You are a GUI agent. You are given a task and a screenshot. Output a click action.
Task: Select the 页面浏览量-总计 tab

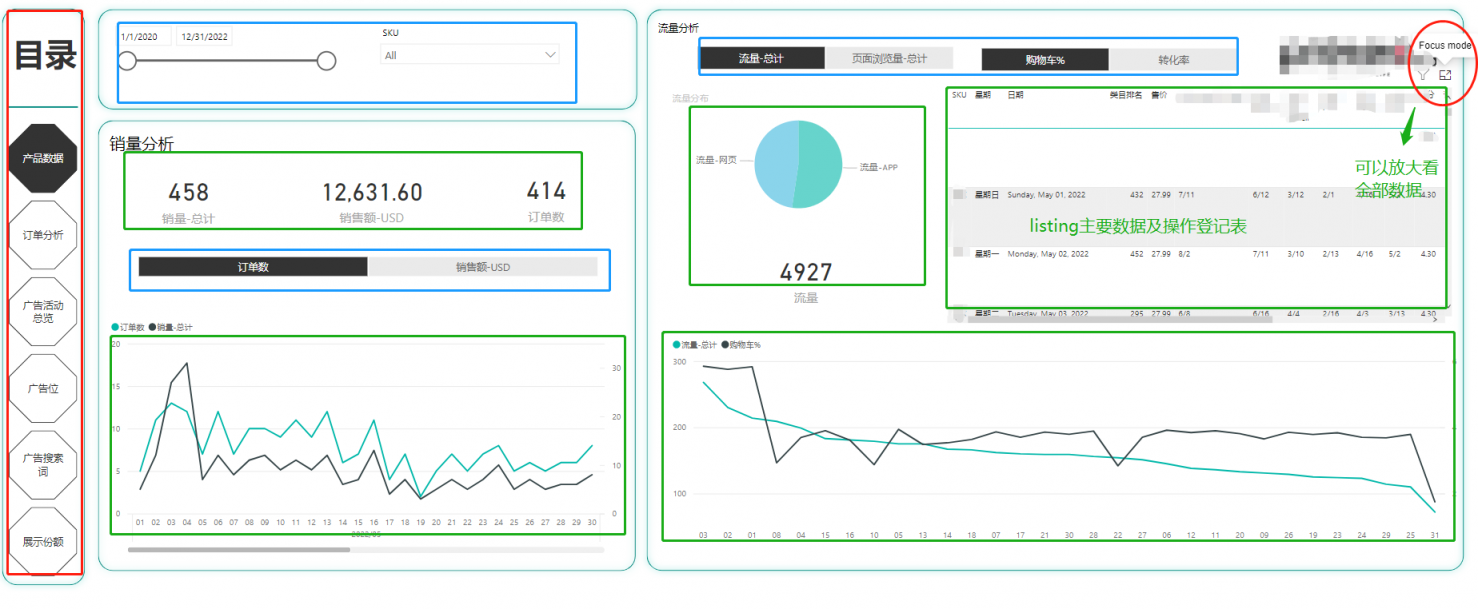[x=889, y=59]
